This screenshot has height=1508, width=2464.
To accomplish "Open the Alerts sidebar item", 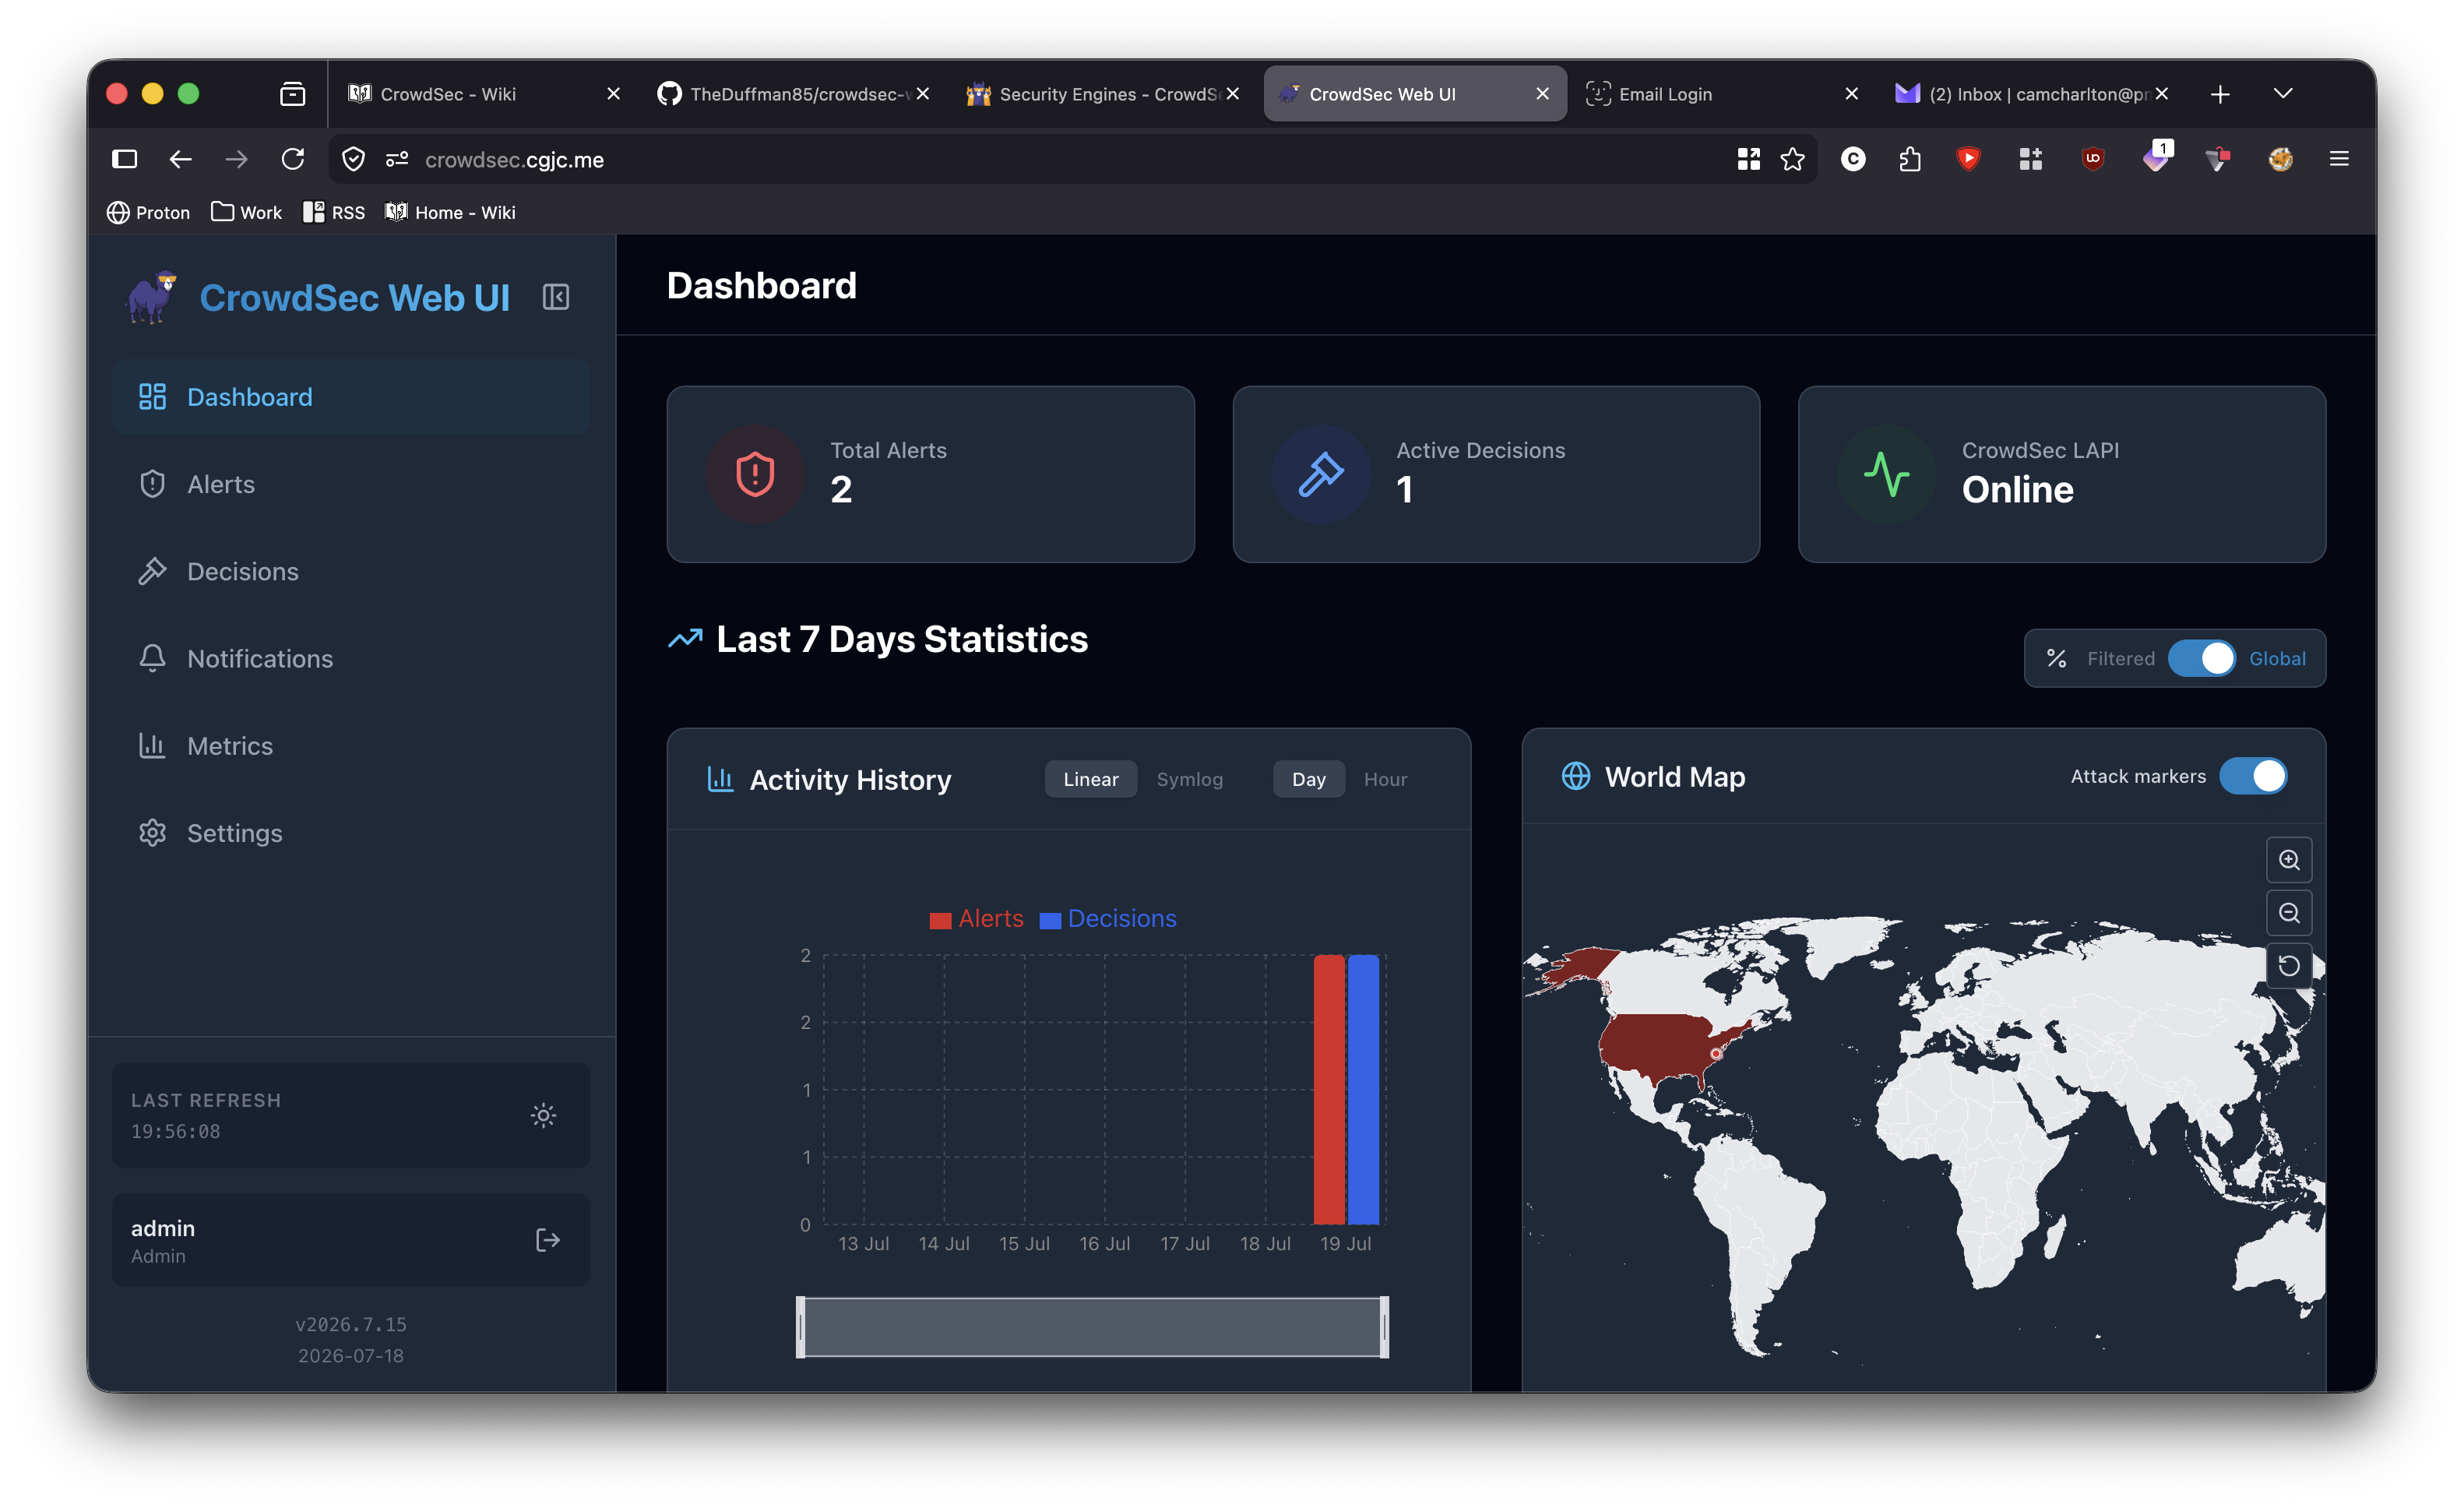I will (x=351, y=484).
